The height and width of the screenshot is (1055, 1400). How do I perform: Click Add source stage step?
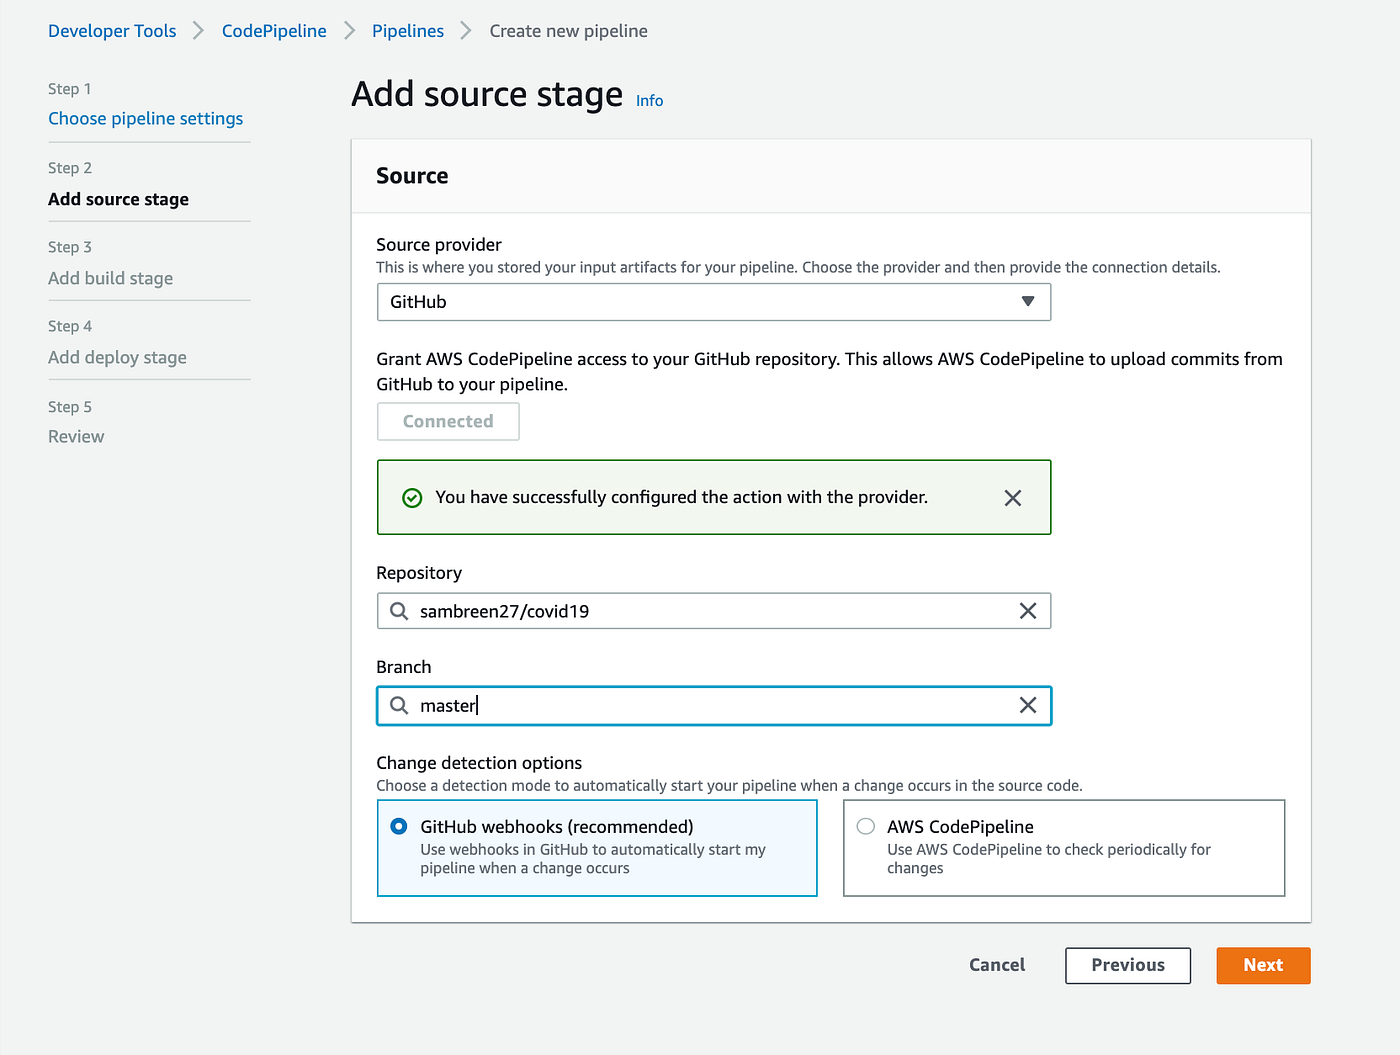point(118,199)
